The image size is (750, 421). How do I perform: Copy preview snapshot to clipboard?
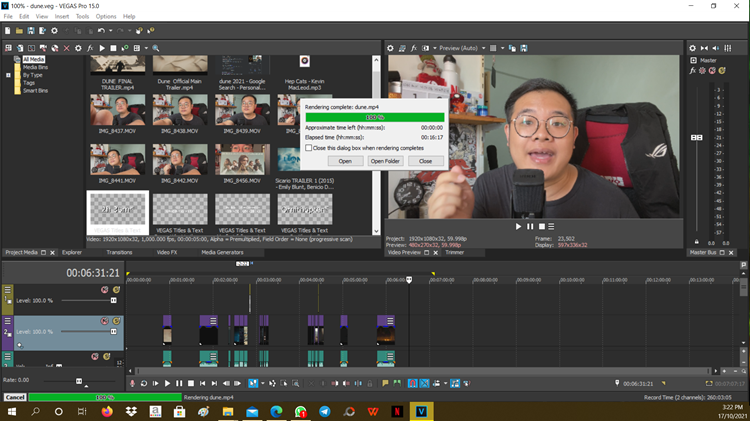[512, 48]
